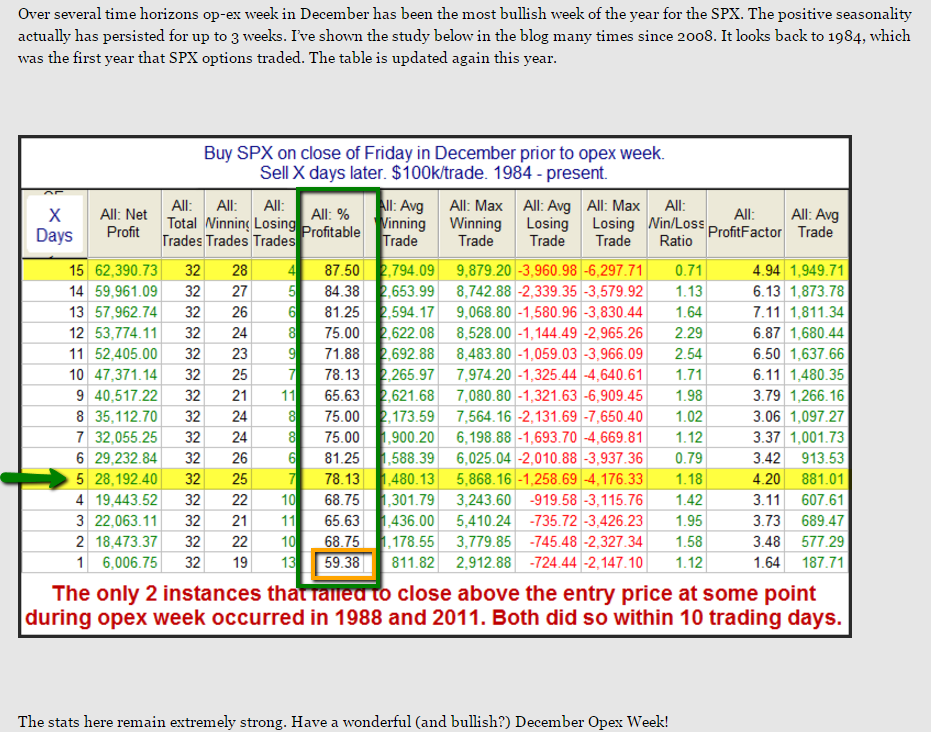Click avg losing trade -3,960.98
931x732 pixels.
[x=547, y=271]
